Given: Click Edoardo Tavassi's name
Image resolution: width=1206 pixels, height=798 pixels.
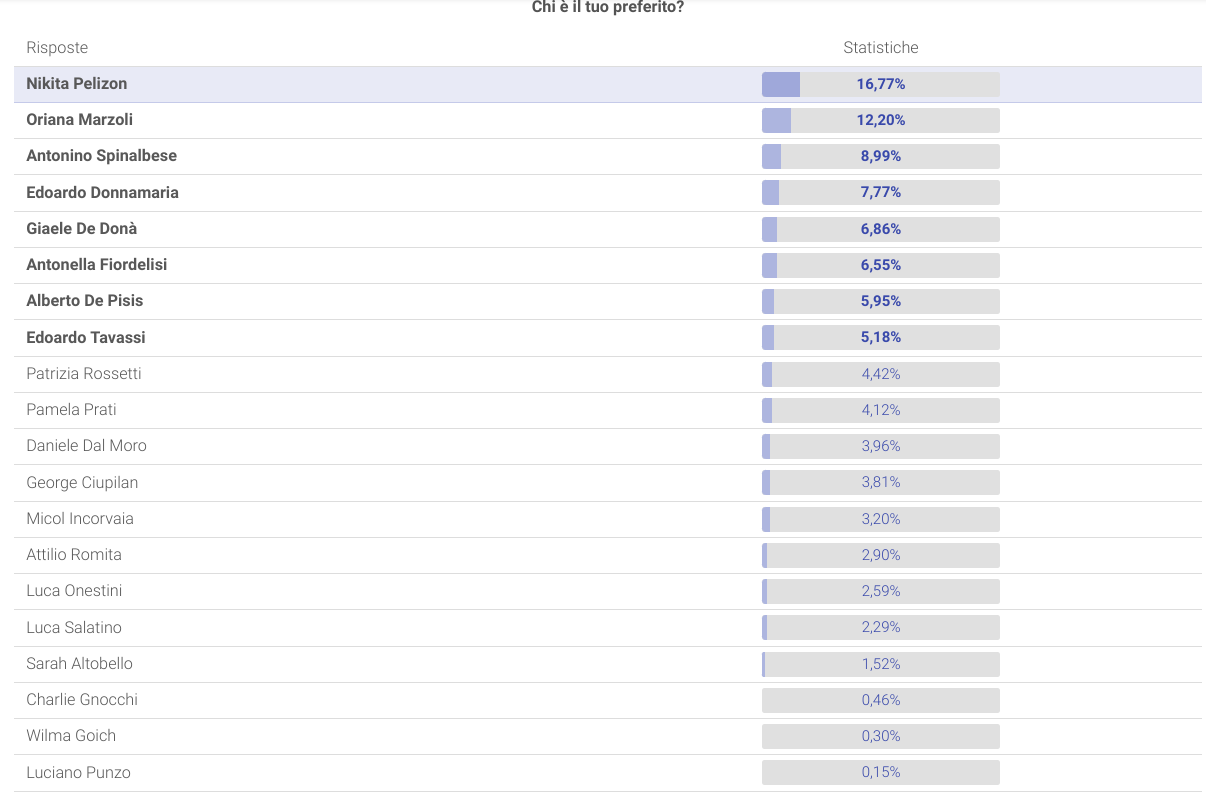Looking at the screenshot, I should point(86,337).
